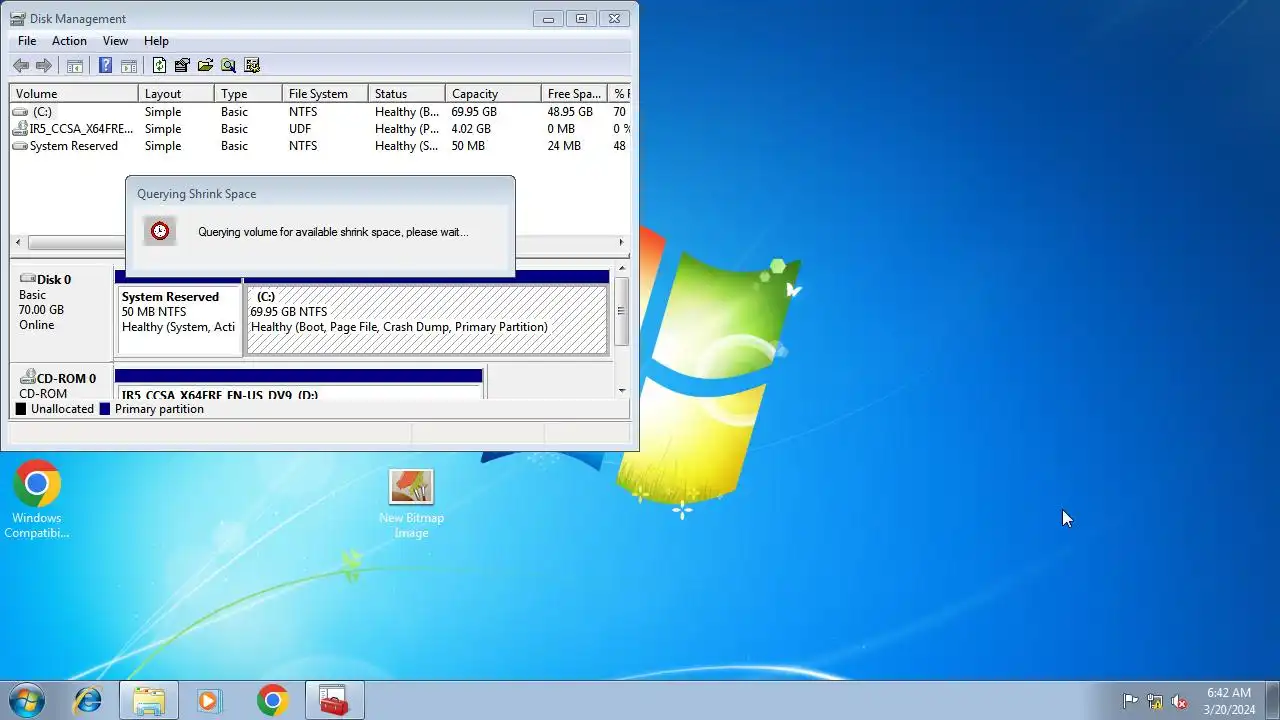
Task: Click network warning tray icon
Action: [1155, 701]
